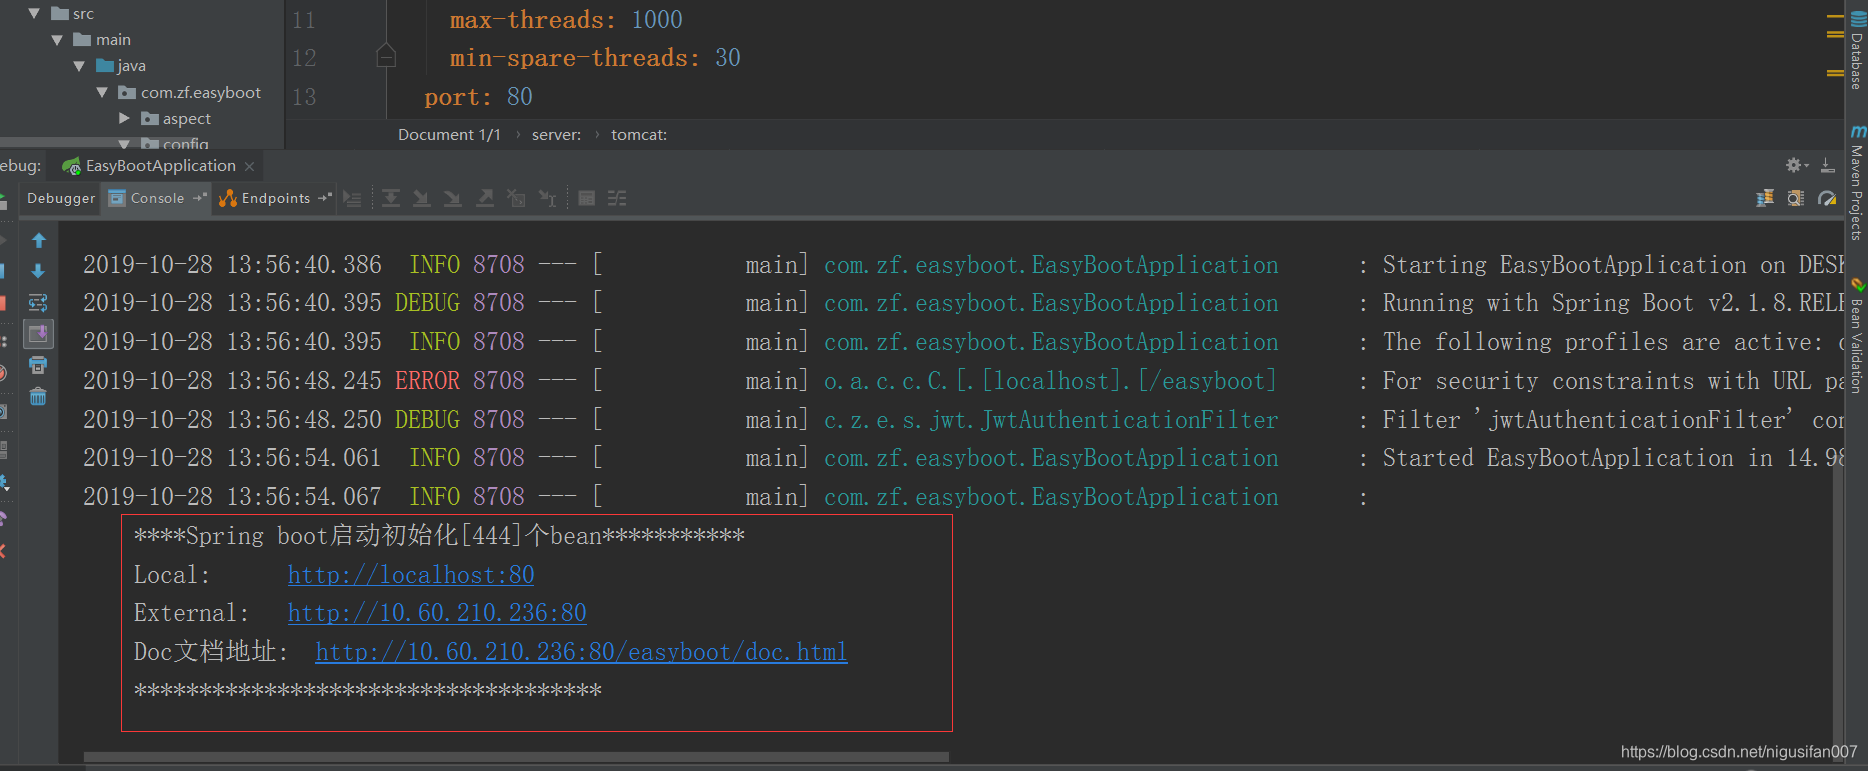Click the Drop Frame icon

[516, 198]
